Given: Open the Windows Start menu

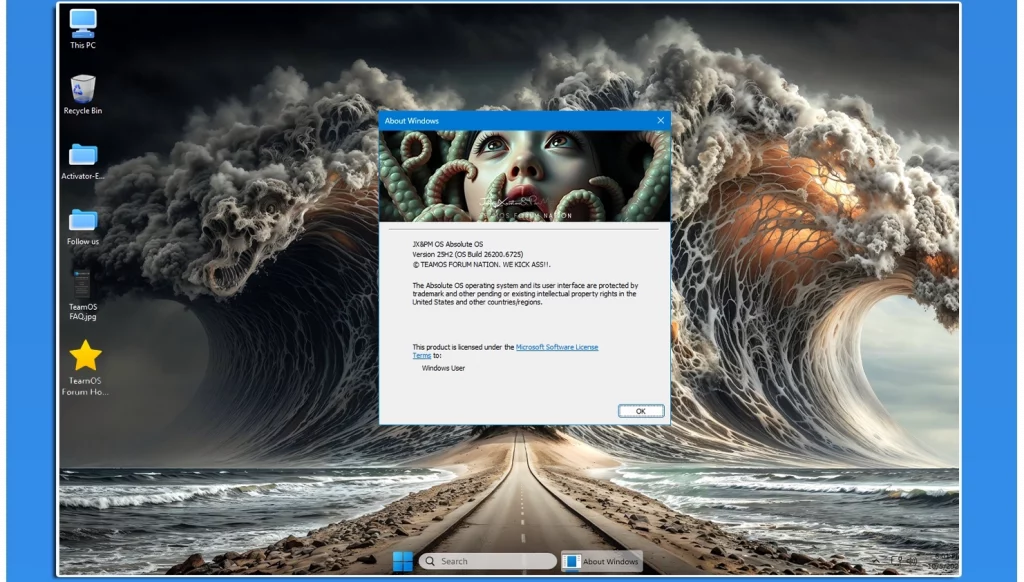Looking at the screenshot, I should click(x=402, y=561).
